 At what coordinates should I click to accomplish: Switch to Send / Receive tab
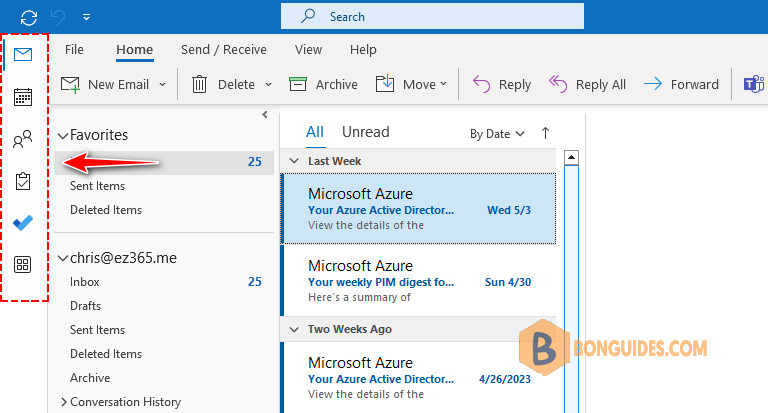tap(224, 49)
